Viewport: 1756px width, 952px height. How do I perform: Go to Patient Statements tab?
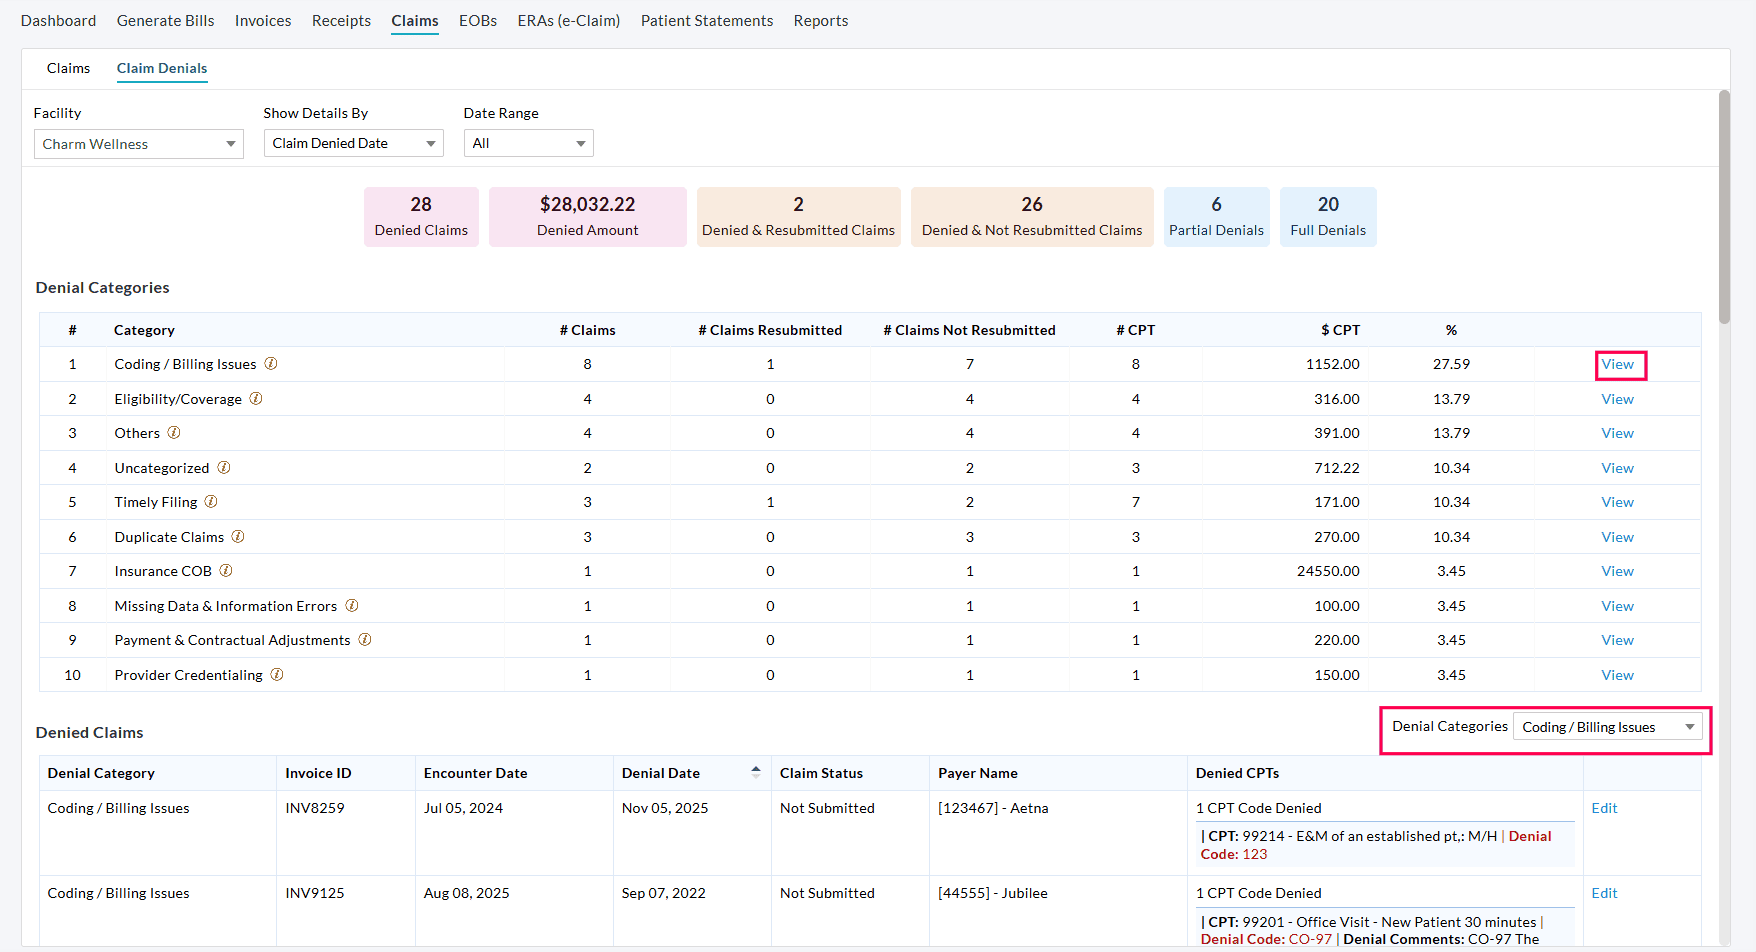coord(706,21)
